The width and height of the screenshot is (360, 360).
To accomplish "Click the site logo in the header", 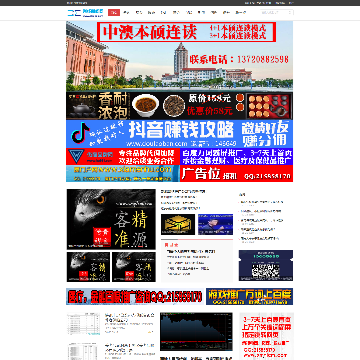I will (86, 13).
